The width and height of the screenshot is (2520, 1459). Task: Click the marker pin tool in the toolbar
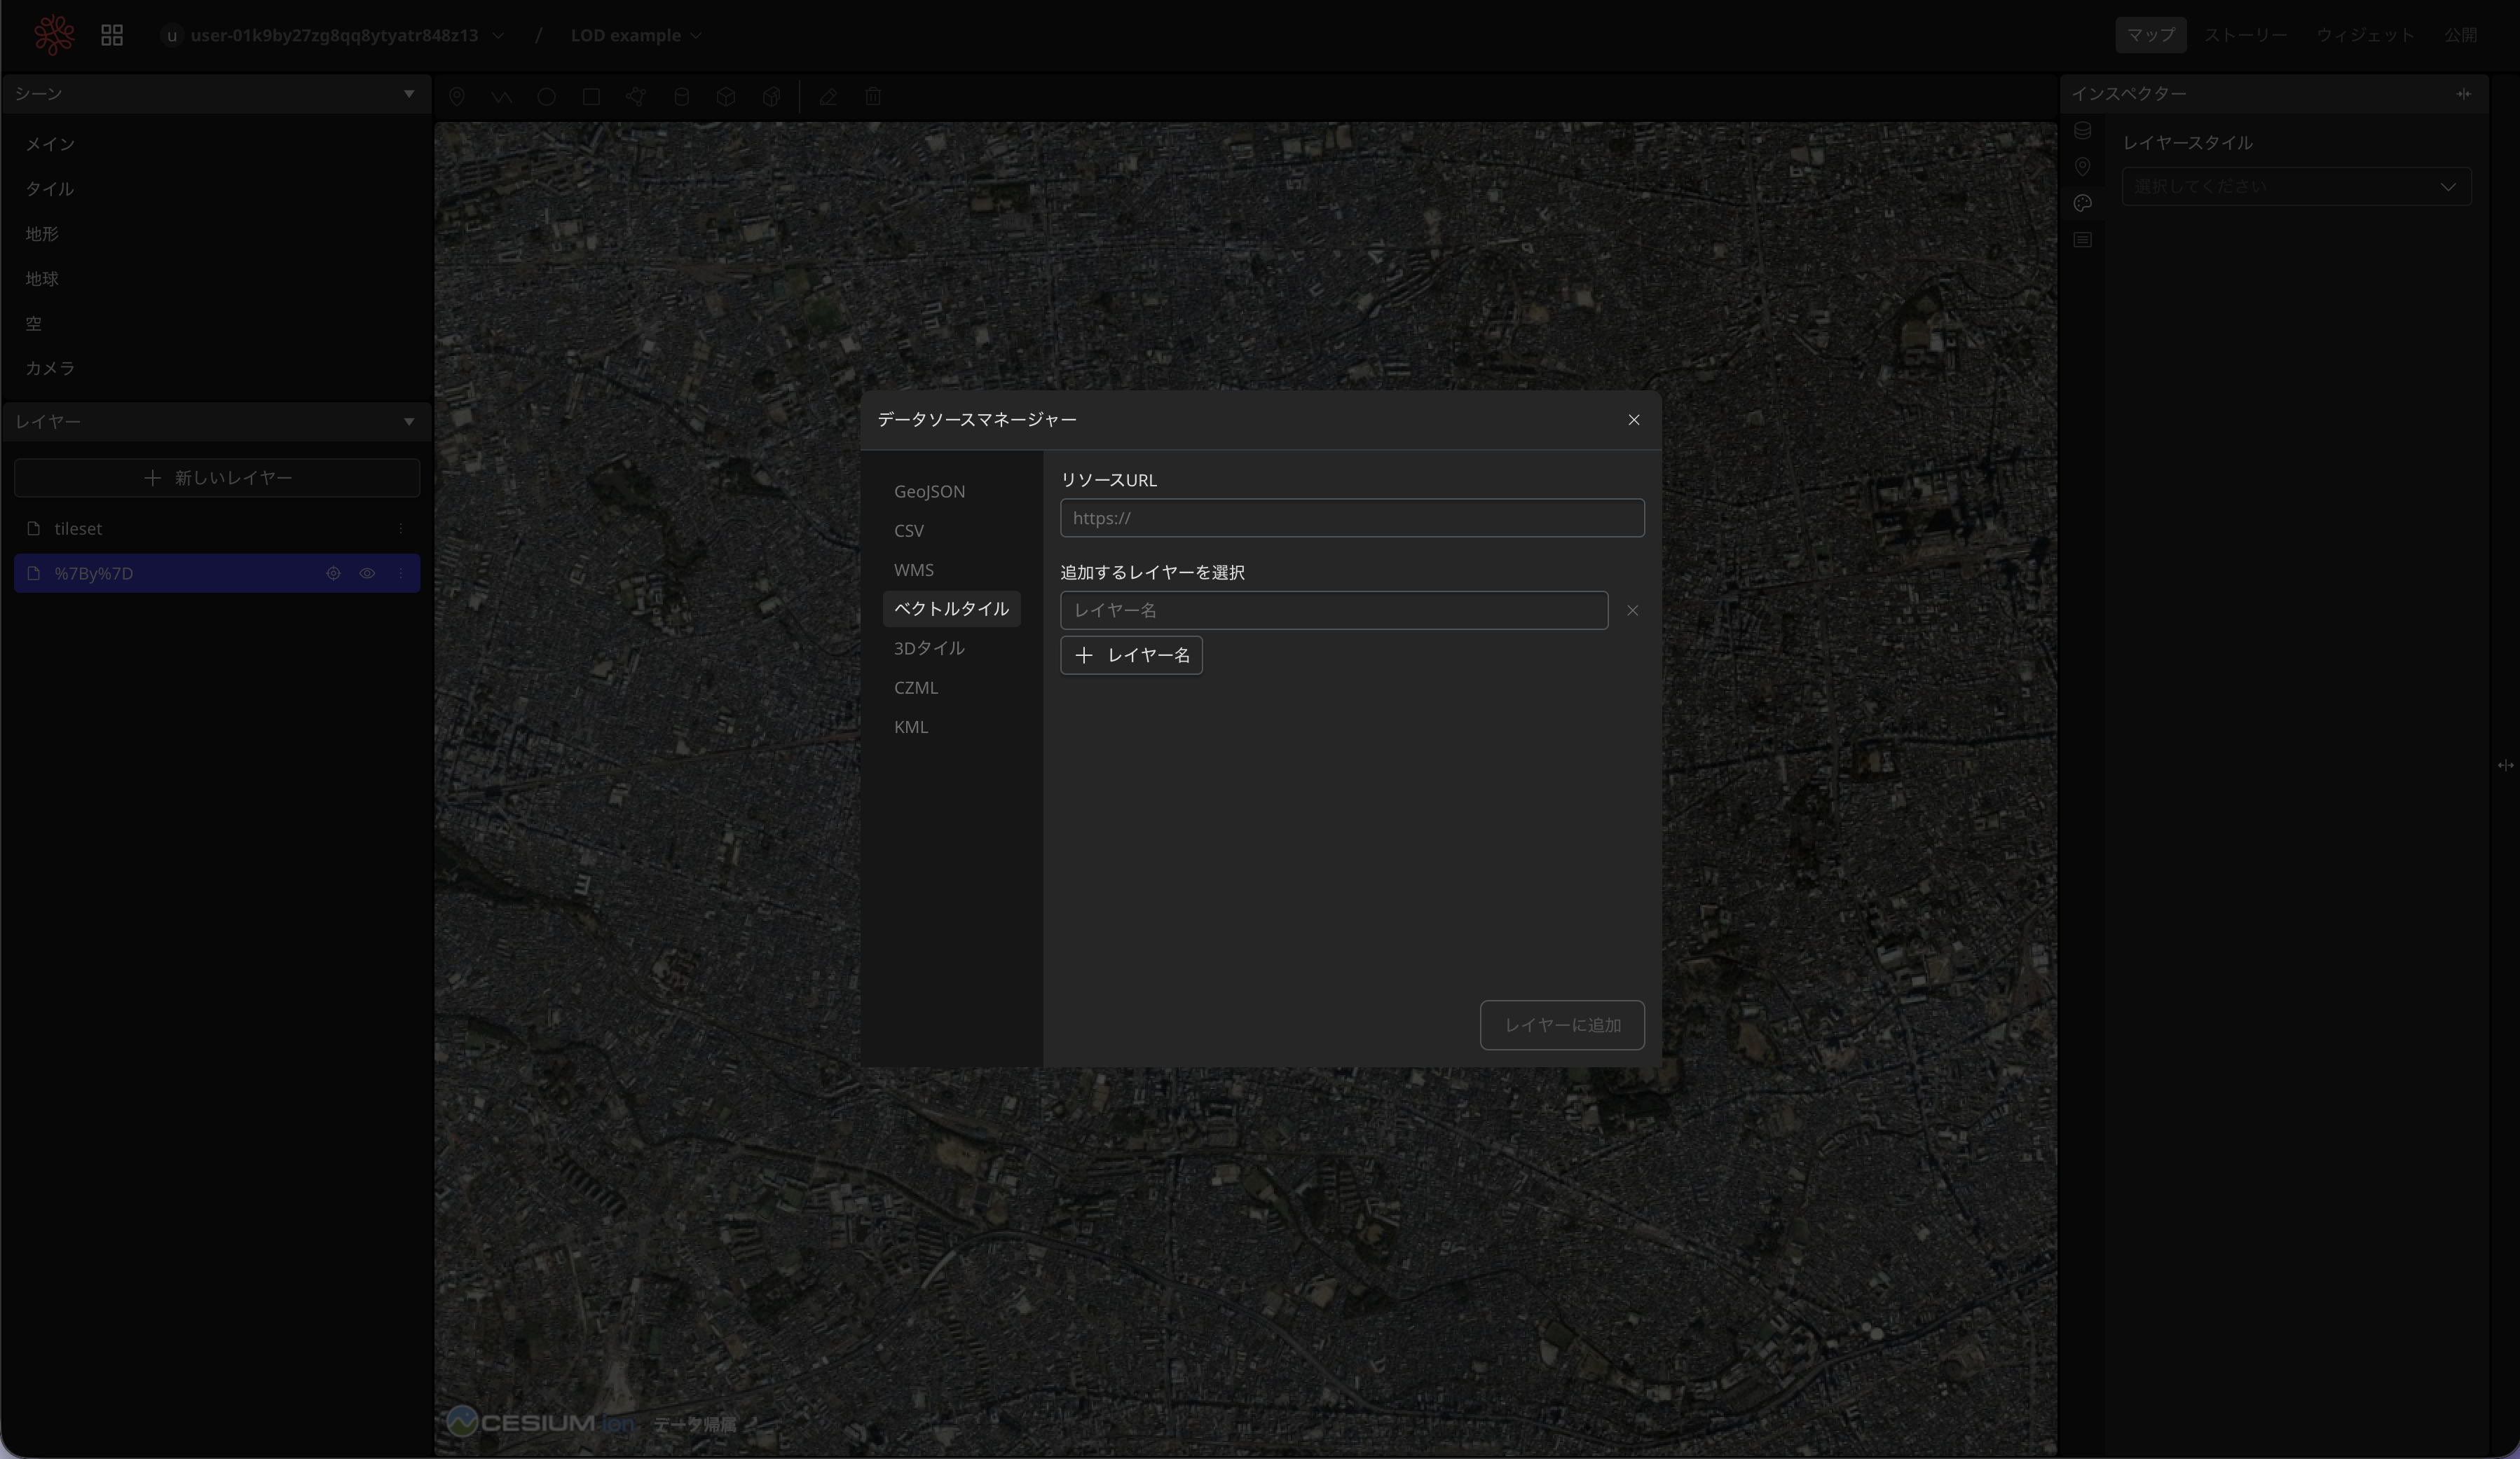click(x=457, y=97)
